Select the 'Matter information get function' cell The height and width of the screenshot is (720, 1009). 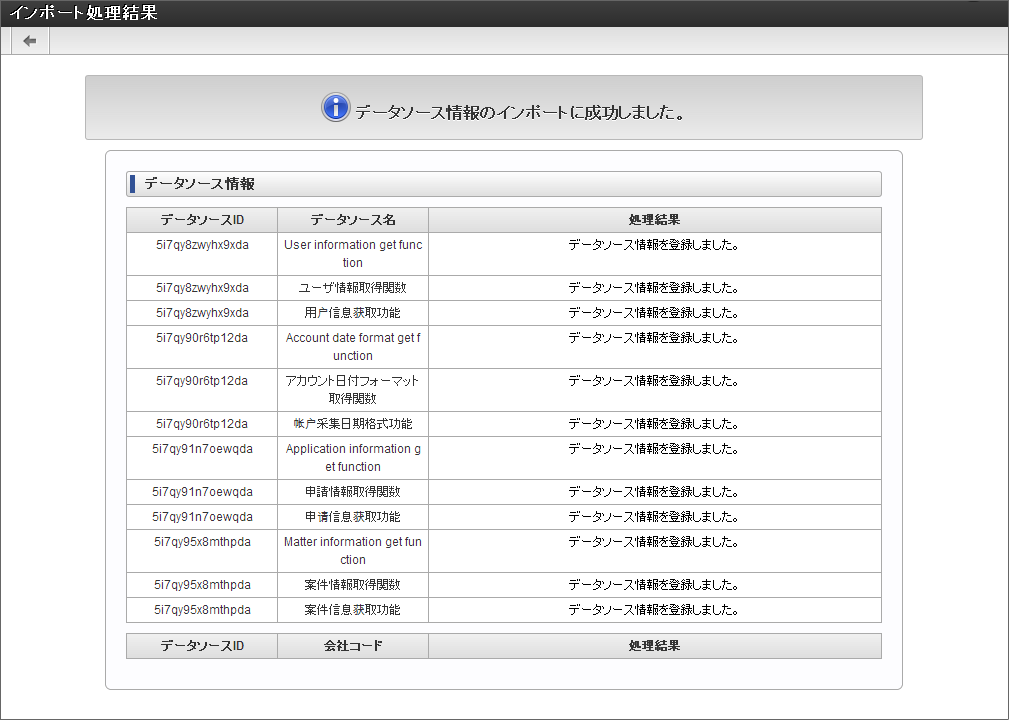pos(353,551)
